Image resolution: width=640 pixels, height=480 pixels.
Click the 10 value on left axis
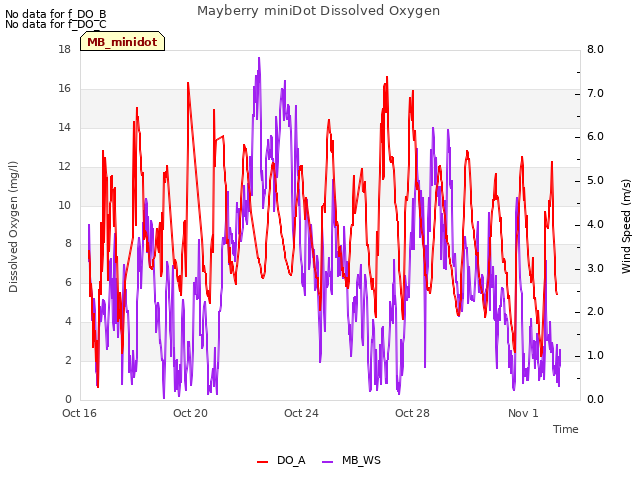pyautogui.click(x=64, y=205)
